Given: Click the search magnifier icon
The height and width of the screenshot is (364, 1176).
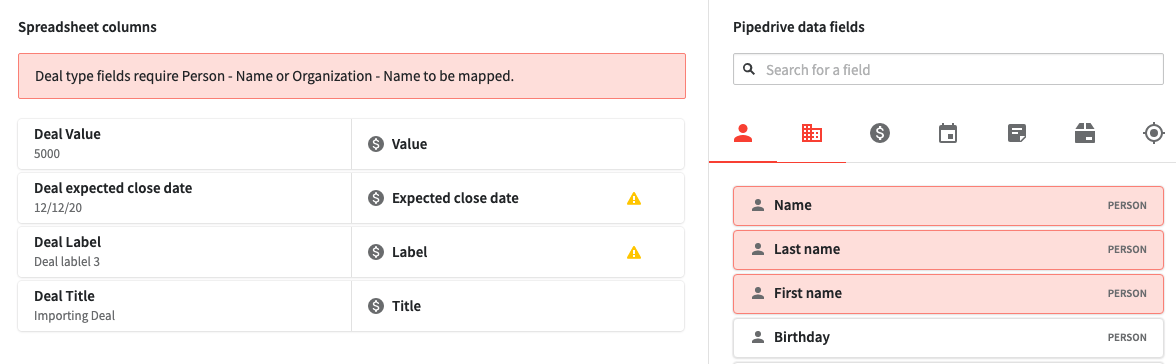Looking at the screenshot, I should click(748, 70).
